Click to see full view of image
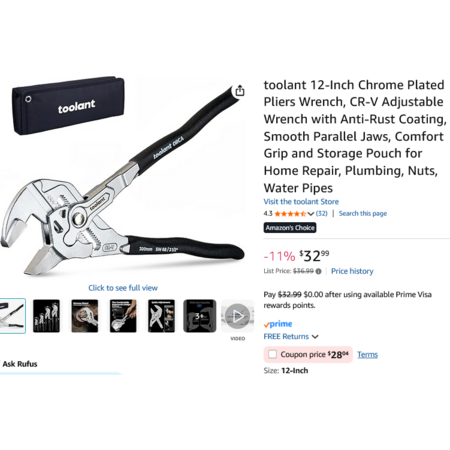 tap(123, 288)
